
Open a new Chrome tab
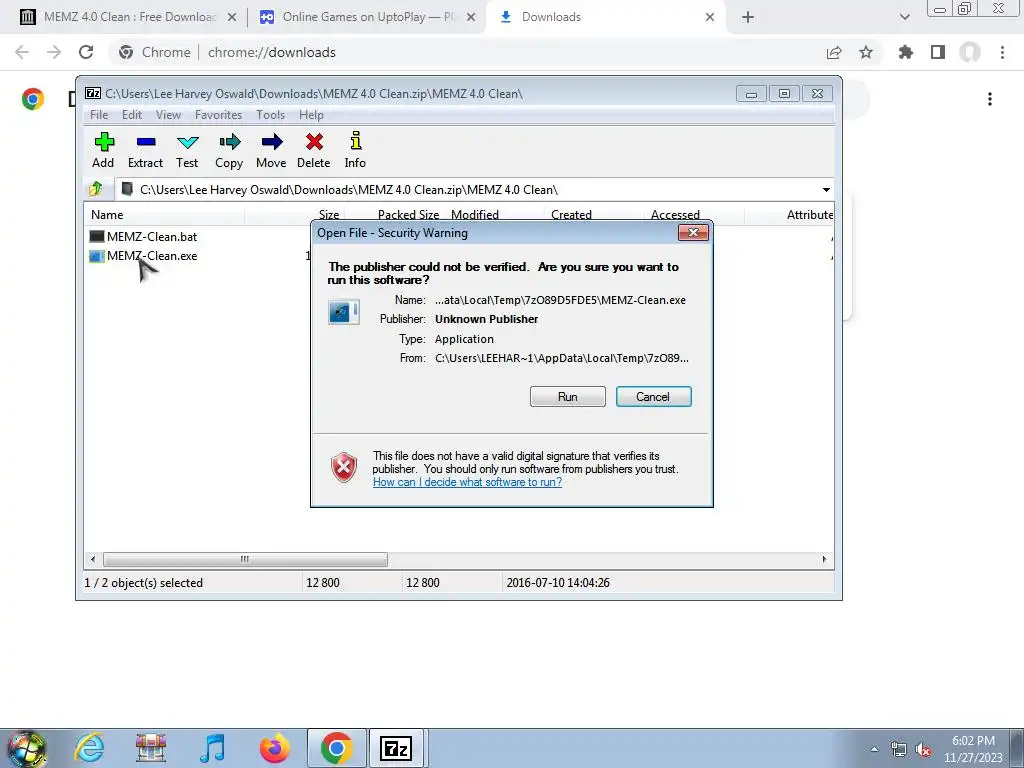[748, 17]
